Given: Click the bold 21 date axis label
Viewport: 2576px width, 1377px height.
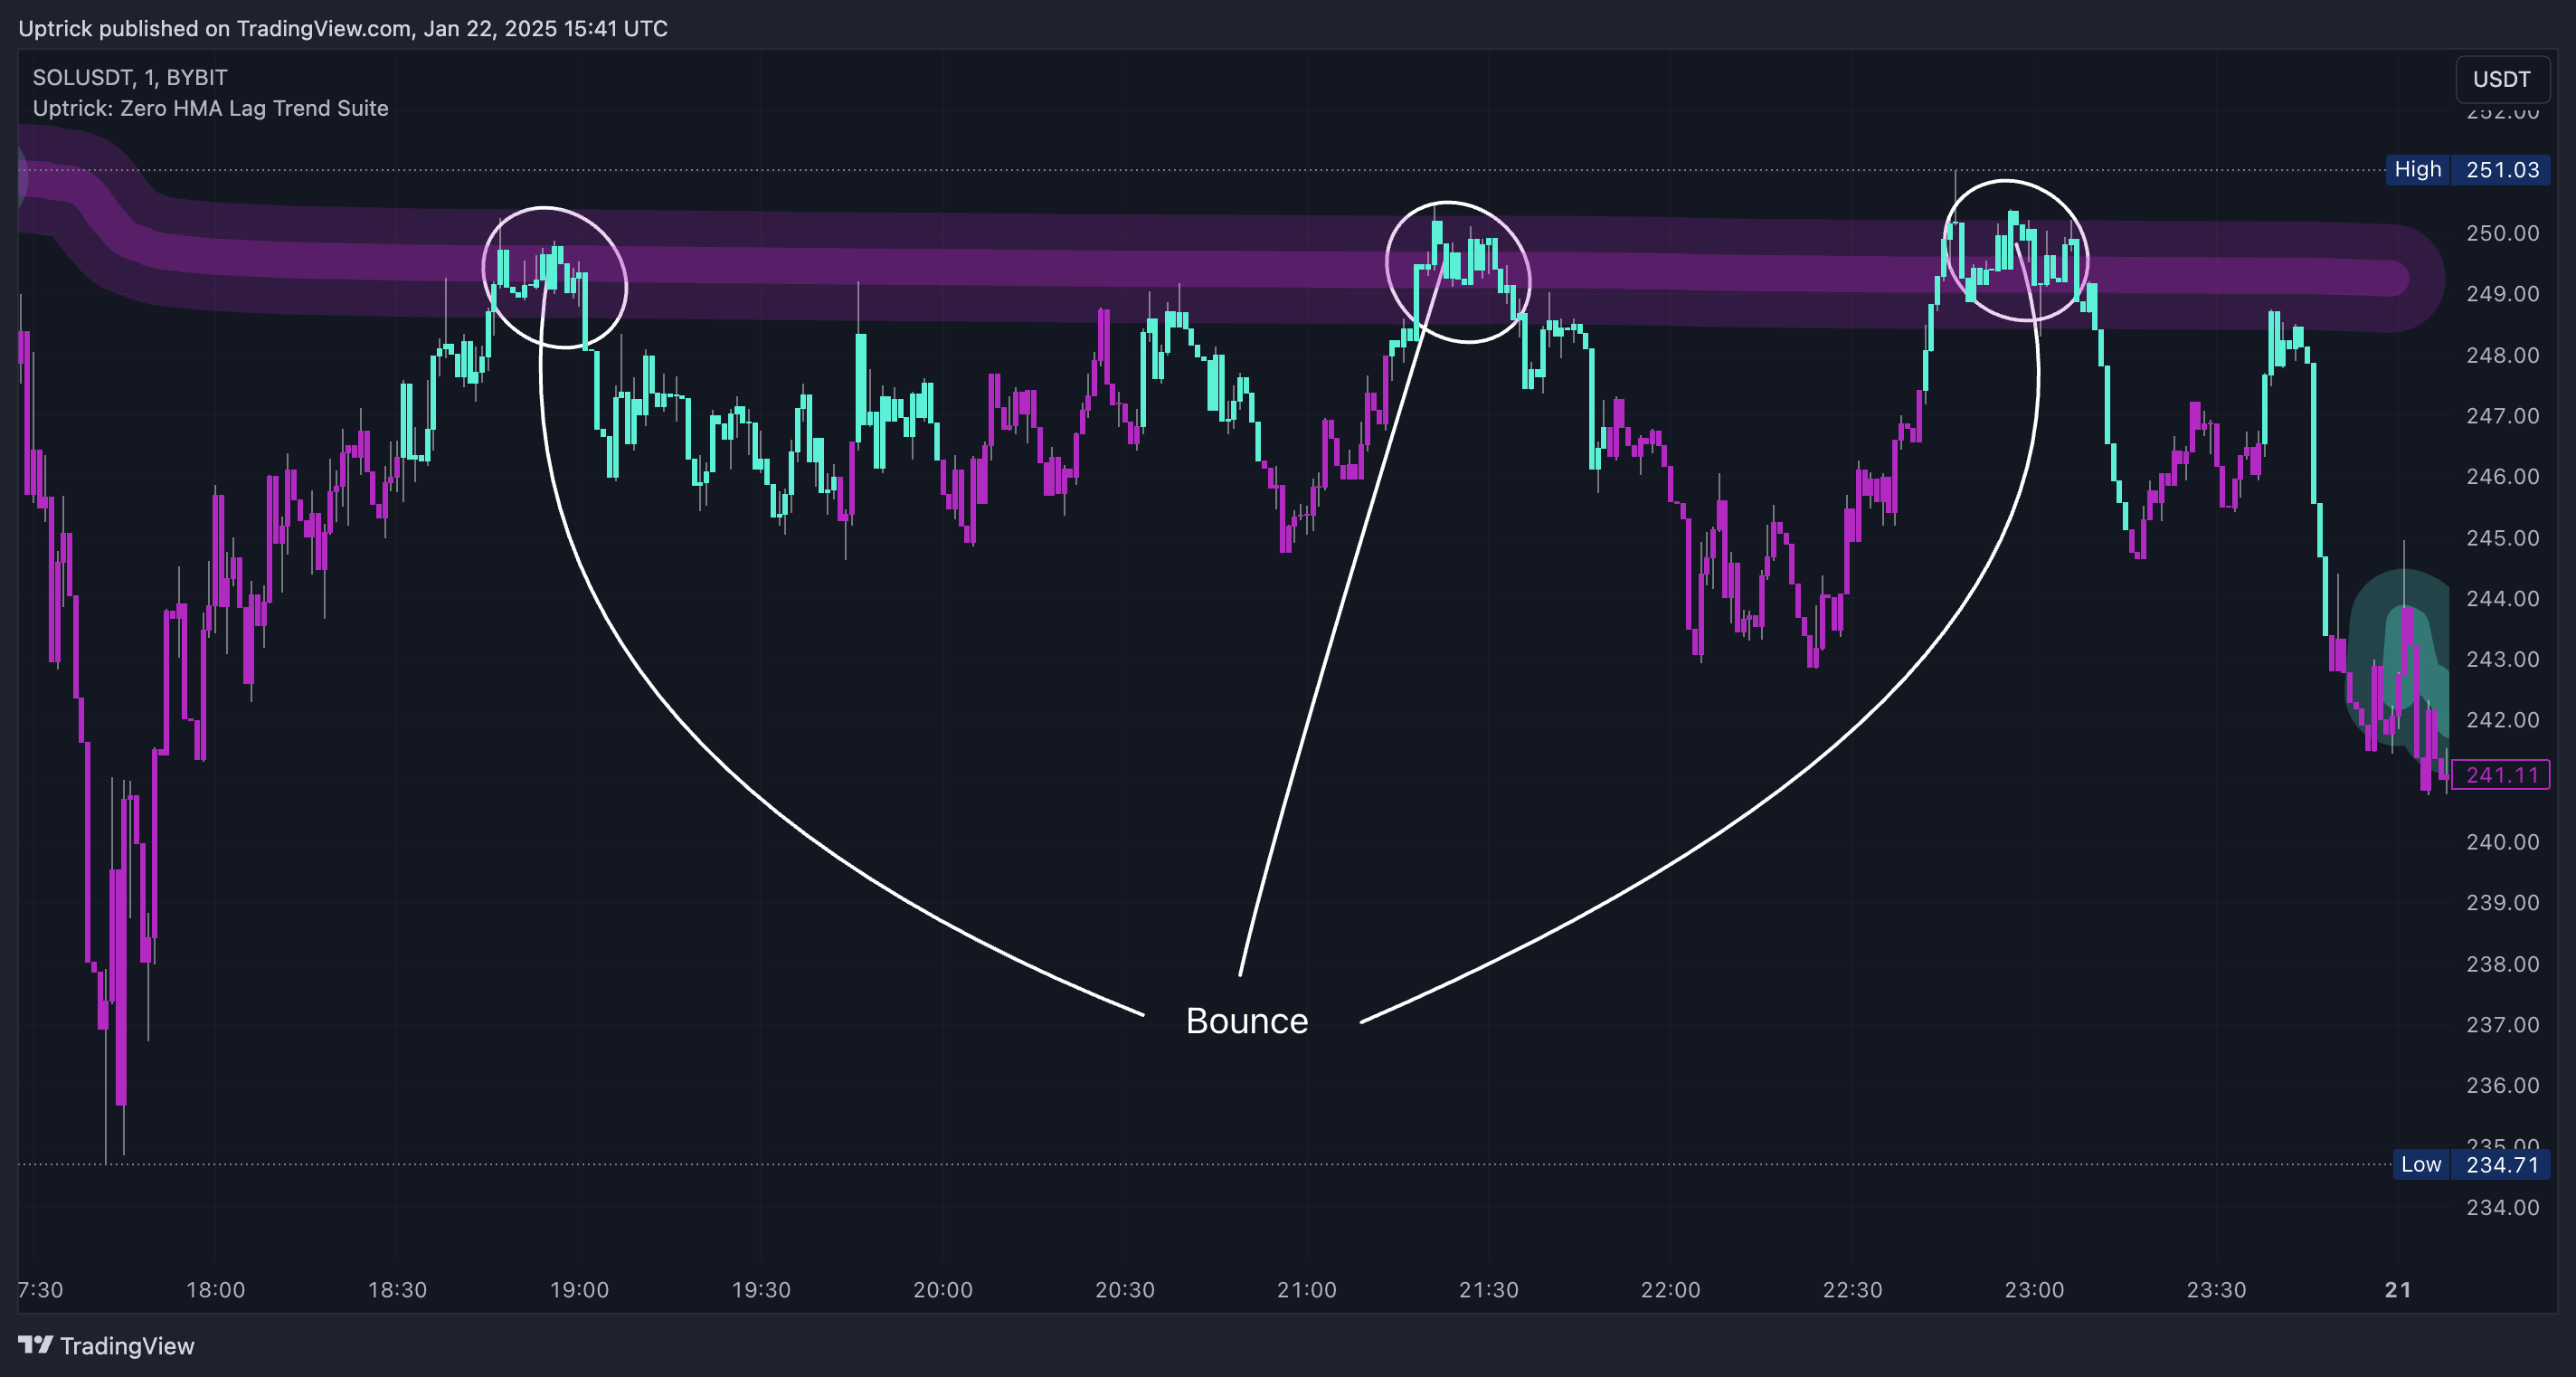Looking at the screenshot, I should (x=2398, y=1290).
